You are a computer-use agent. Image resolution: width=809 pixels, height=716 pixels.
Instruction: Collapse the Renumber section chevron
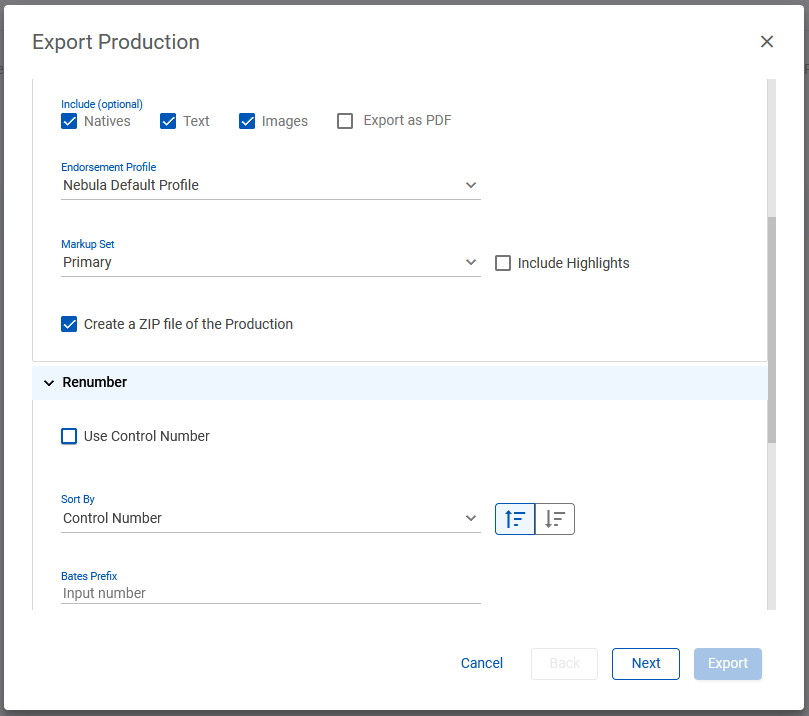click(49, 383)
